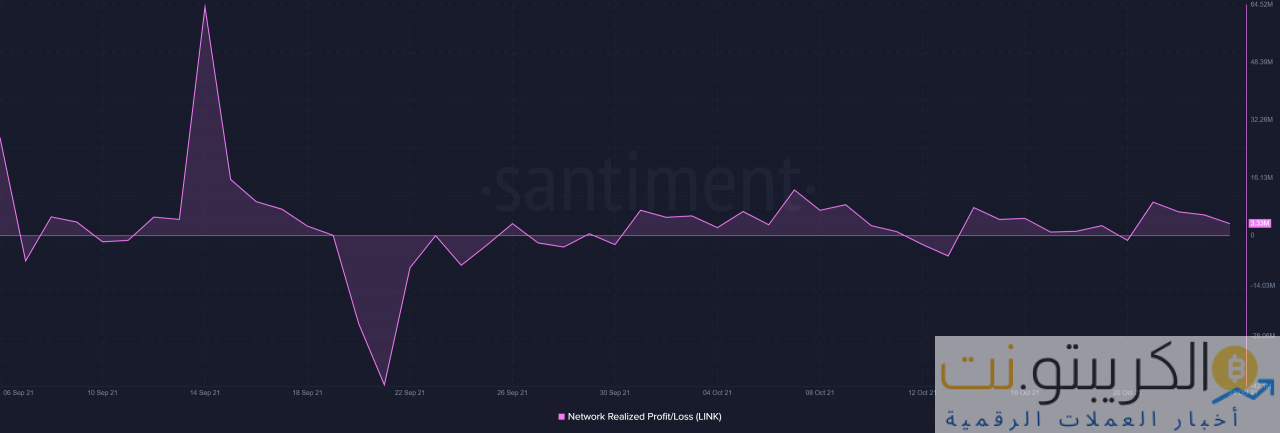
Task: Click the highest spike peak near 14 Sep
Action: 205,6
